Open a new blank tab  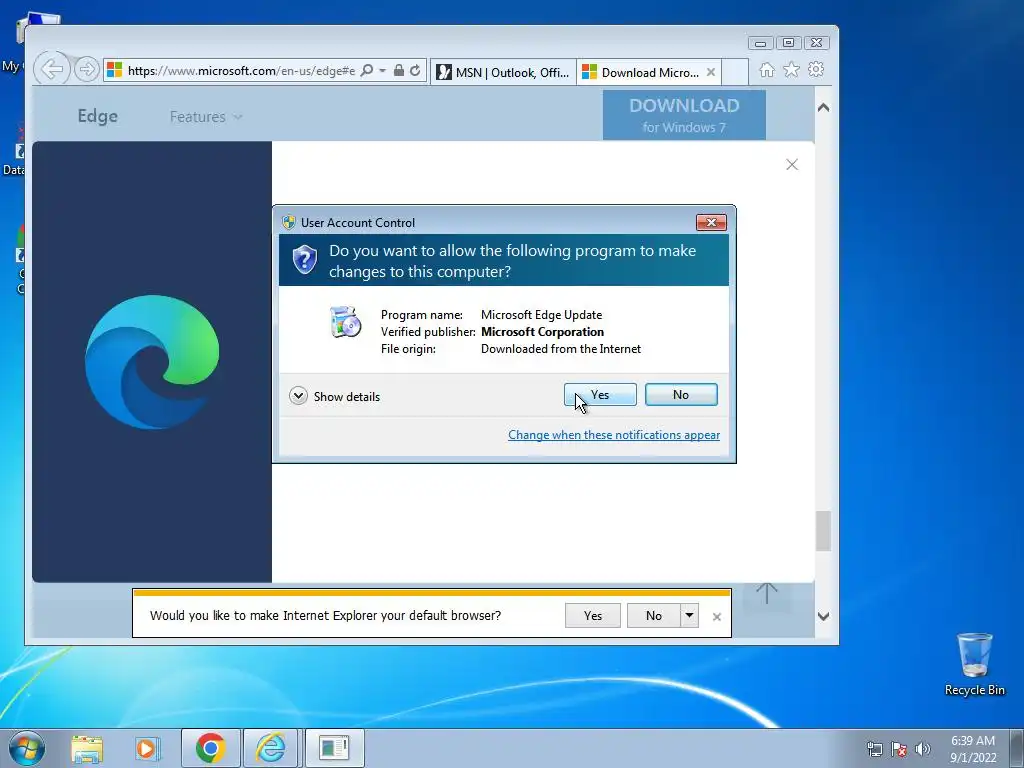pos(735,72)
